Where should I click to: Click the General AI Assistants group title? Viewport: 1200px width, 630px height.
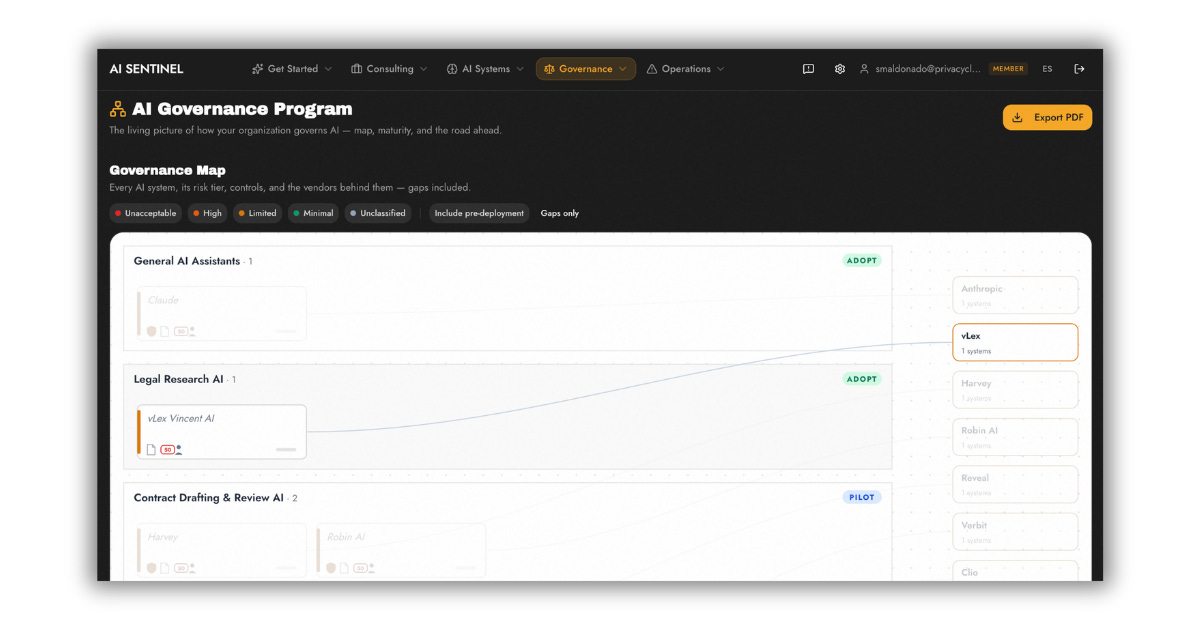click(x=187, y=261)
